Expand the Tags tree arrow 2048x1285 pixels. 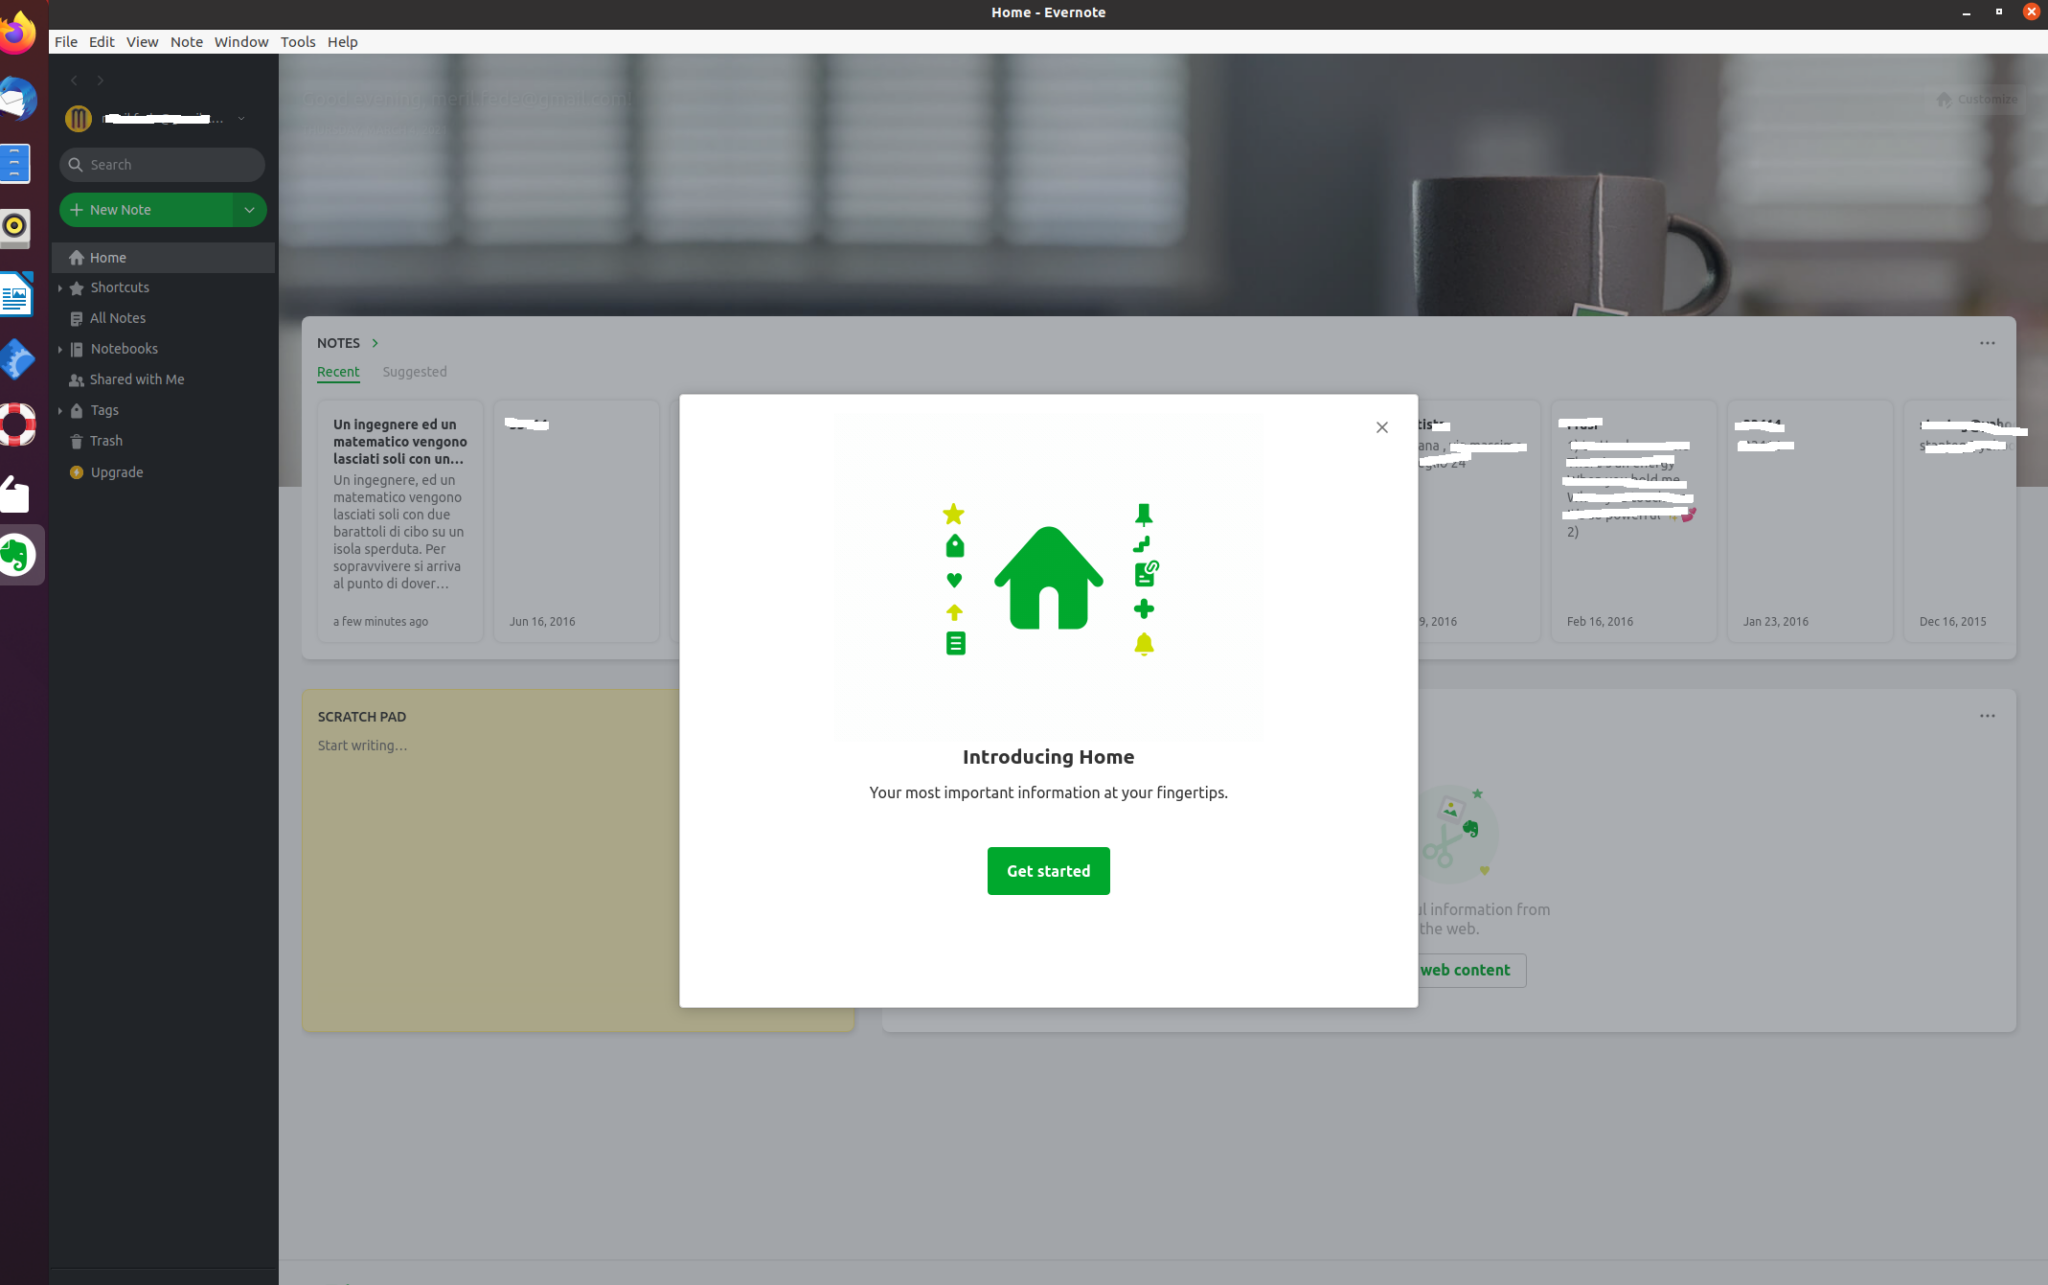[60, 410]
